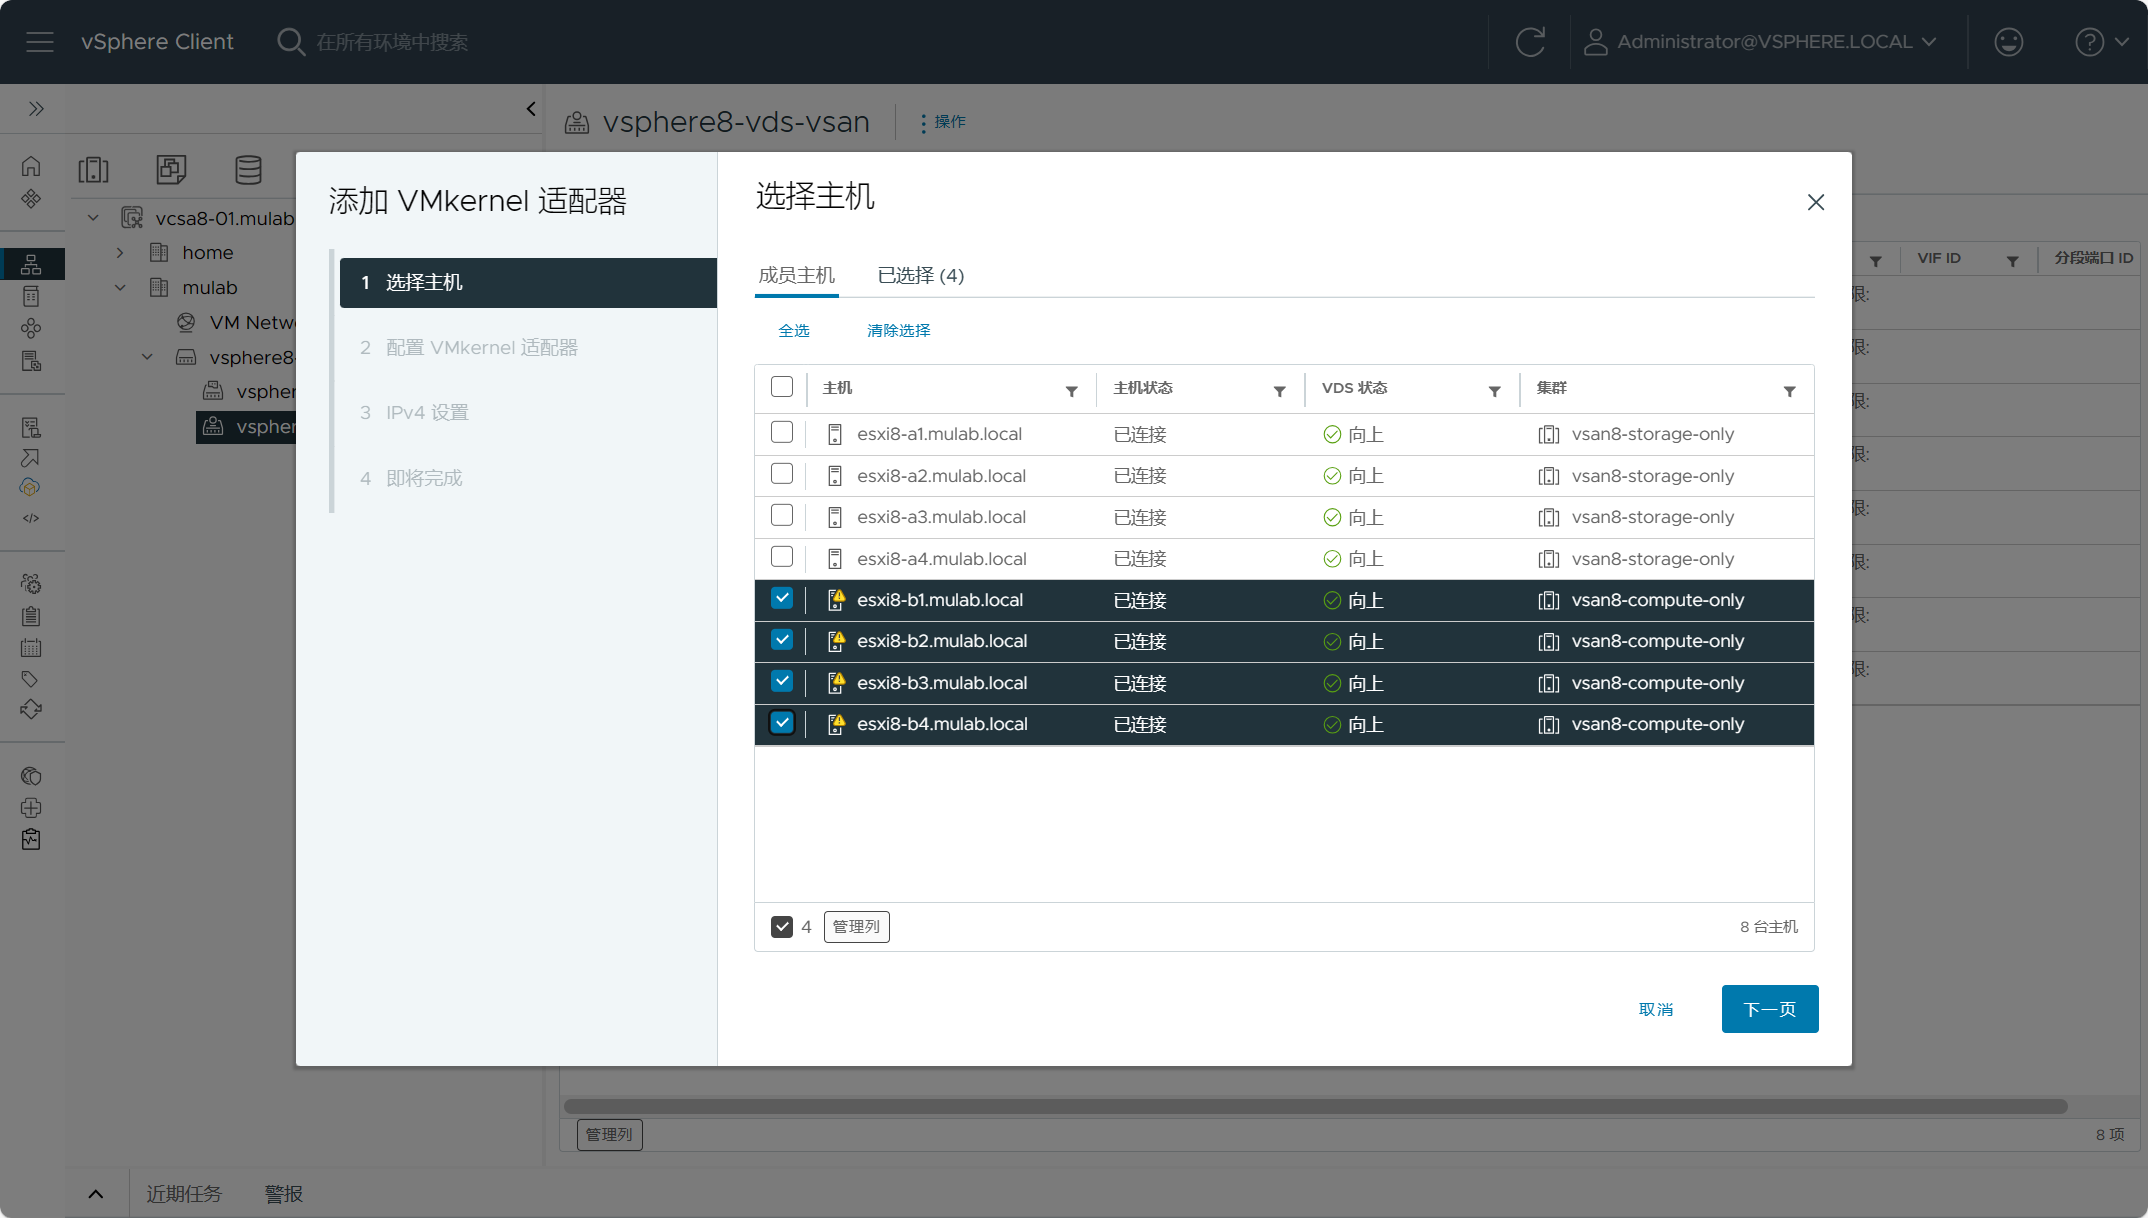Open Content Libraries sidebar icon
This screenshot has height=1218, width=2148.
pos(31,296)
